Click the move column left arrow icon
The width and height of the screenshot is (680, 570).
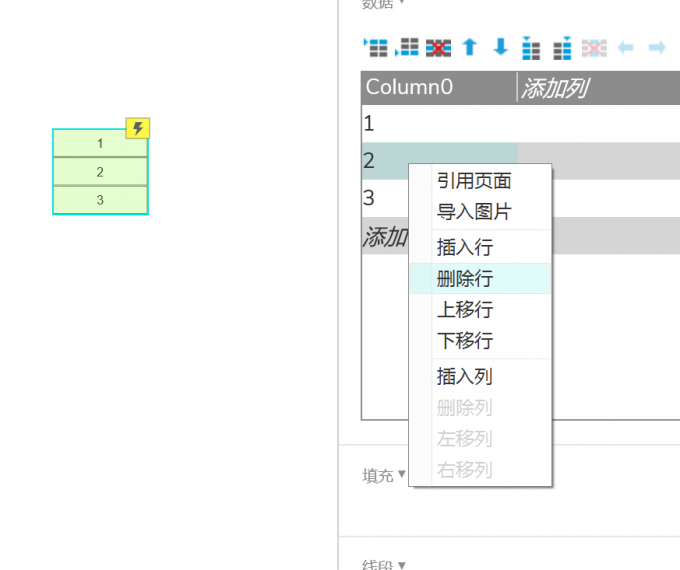click(x=625, y=47)
